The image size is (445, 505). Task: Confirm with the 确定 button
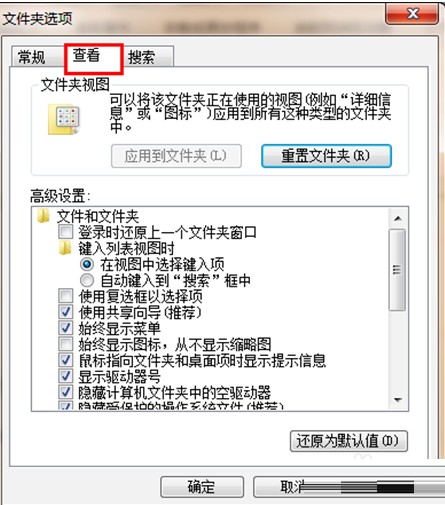202,487
